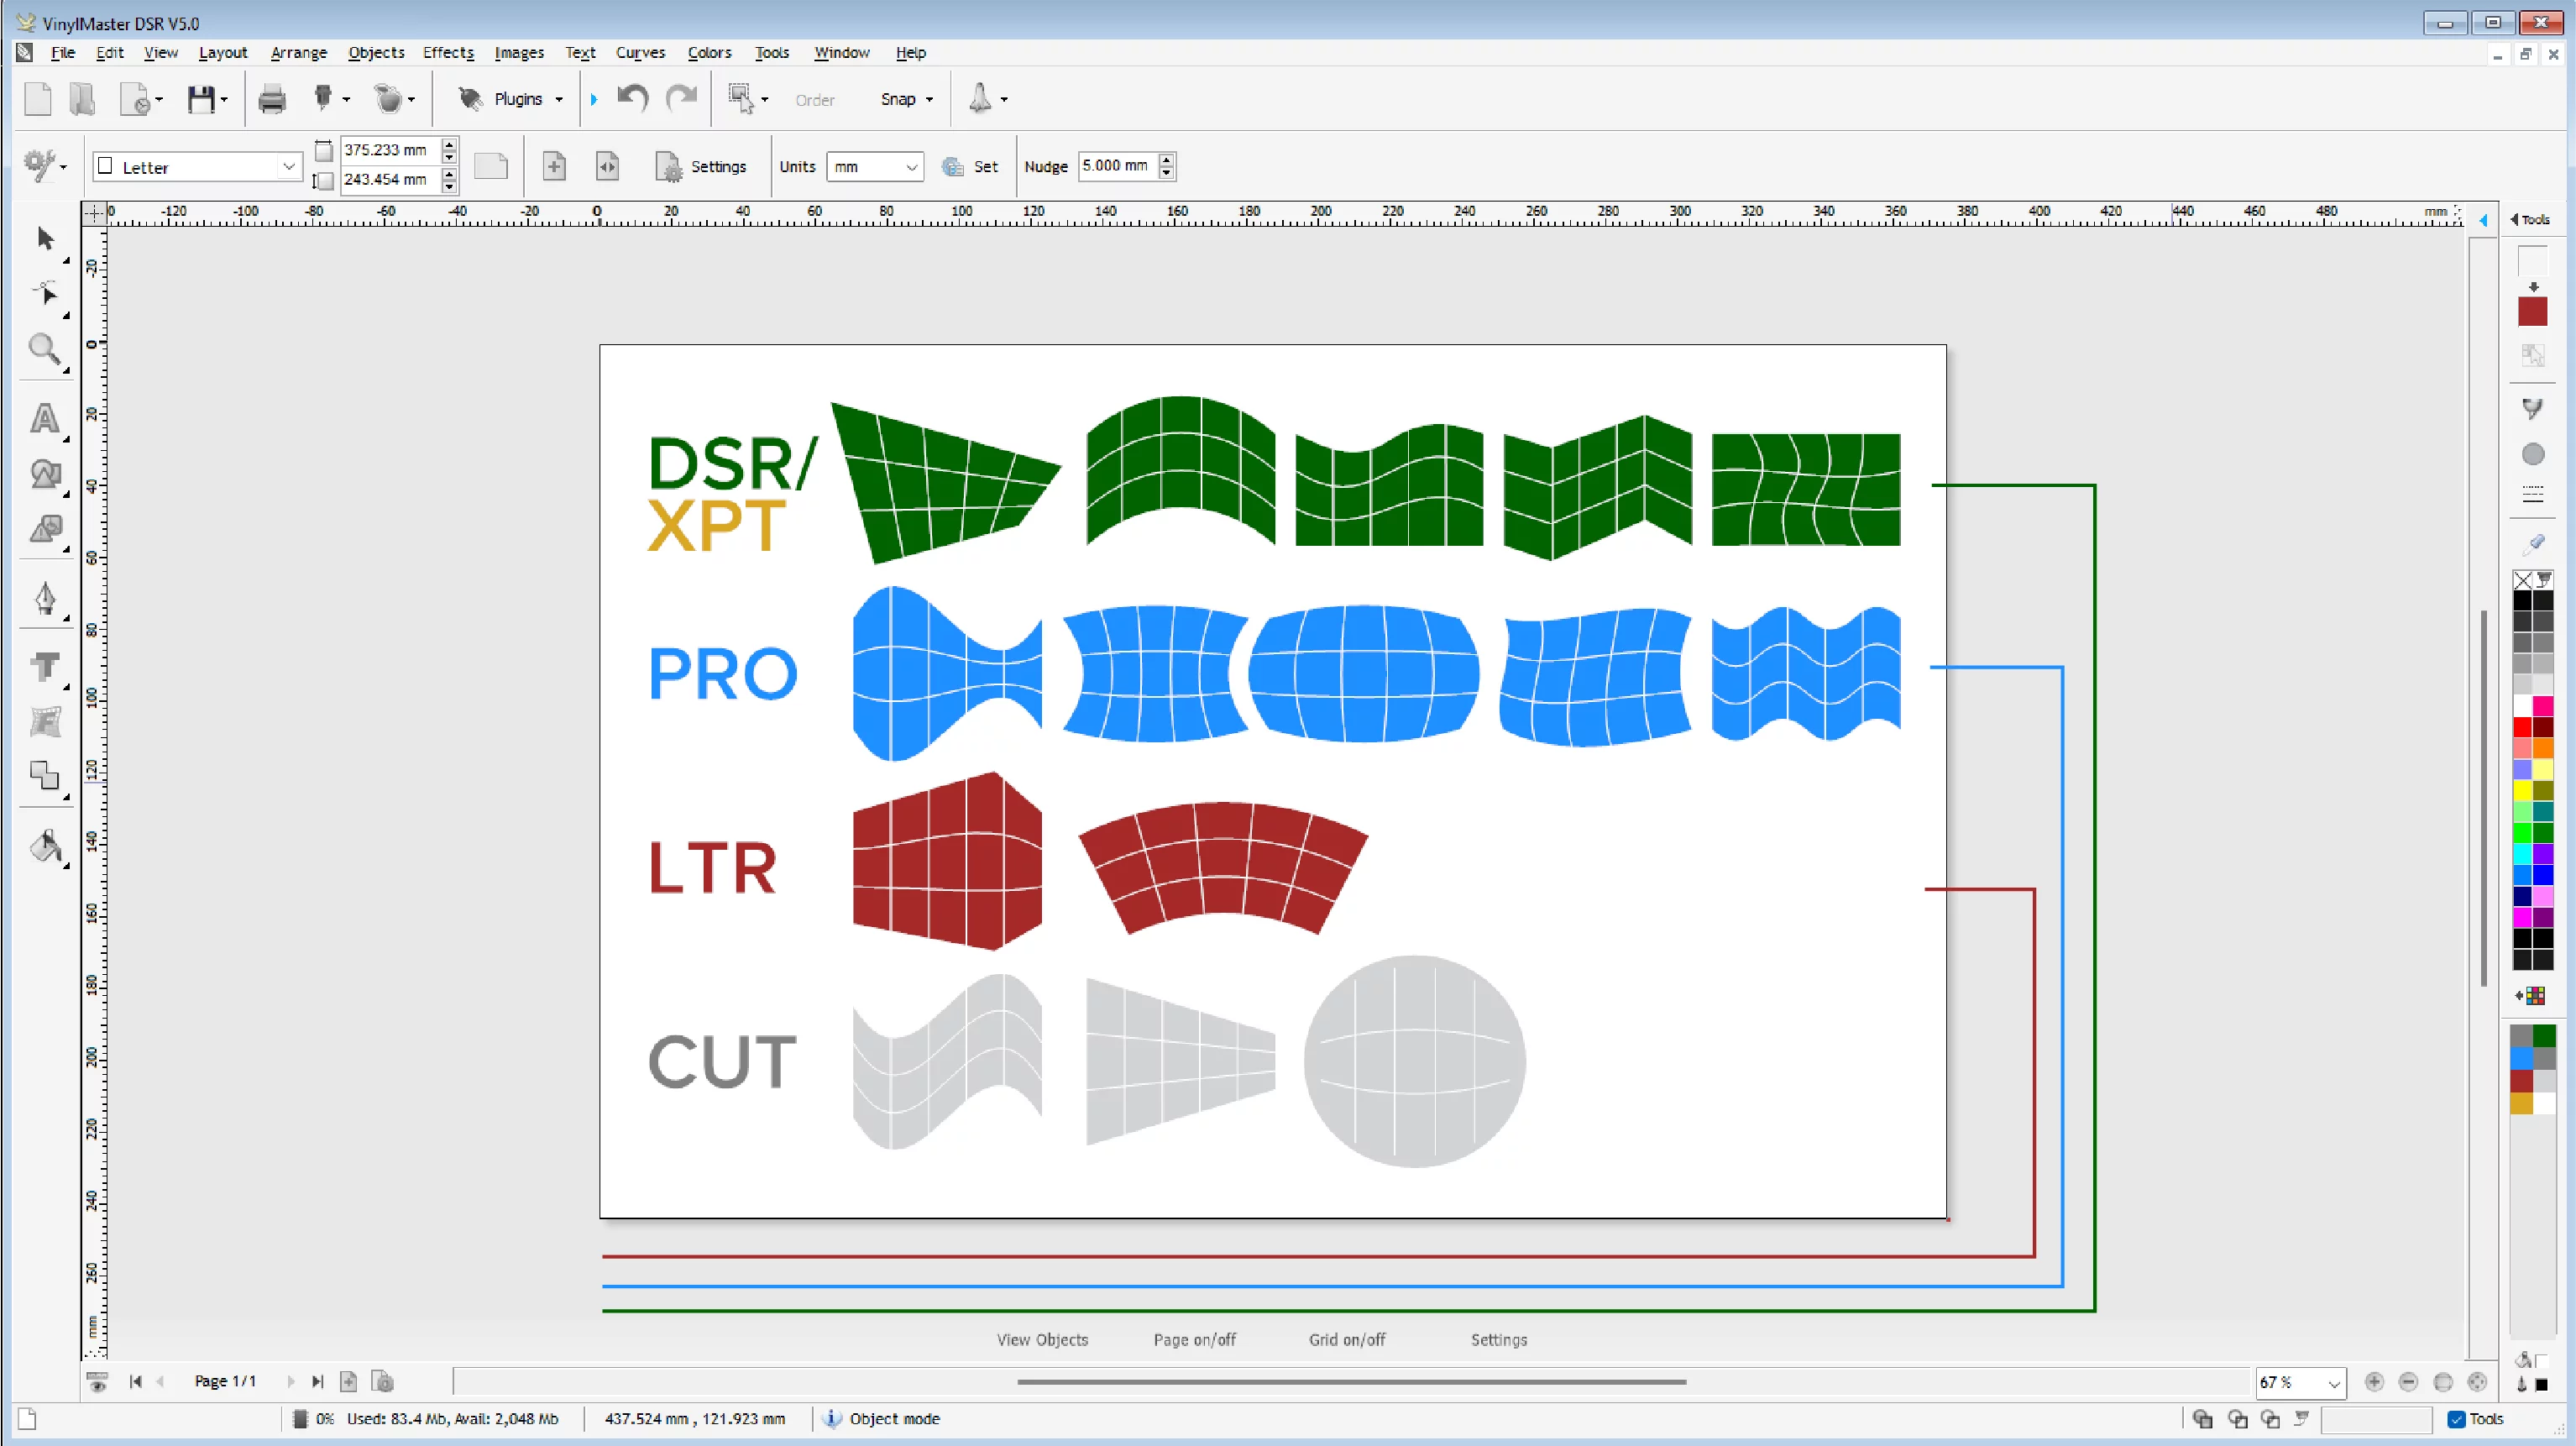Open the Colors menu
This screenshot has height=1446, width=2576.
709,52
